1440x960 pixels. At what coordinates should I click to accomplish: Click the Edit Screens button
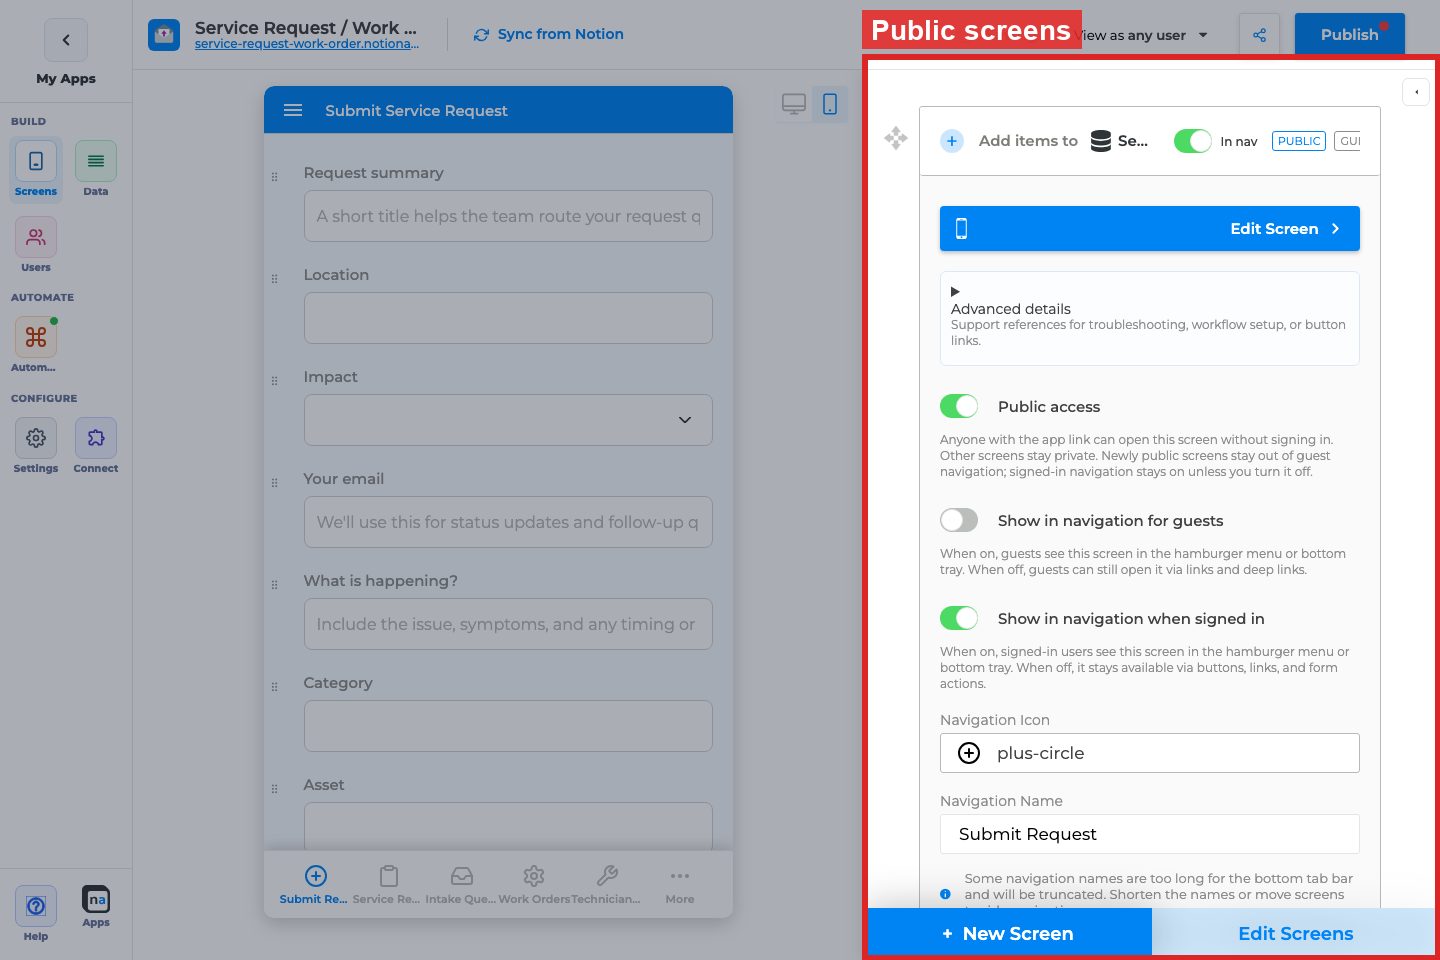(x=1295, y=933)
